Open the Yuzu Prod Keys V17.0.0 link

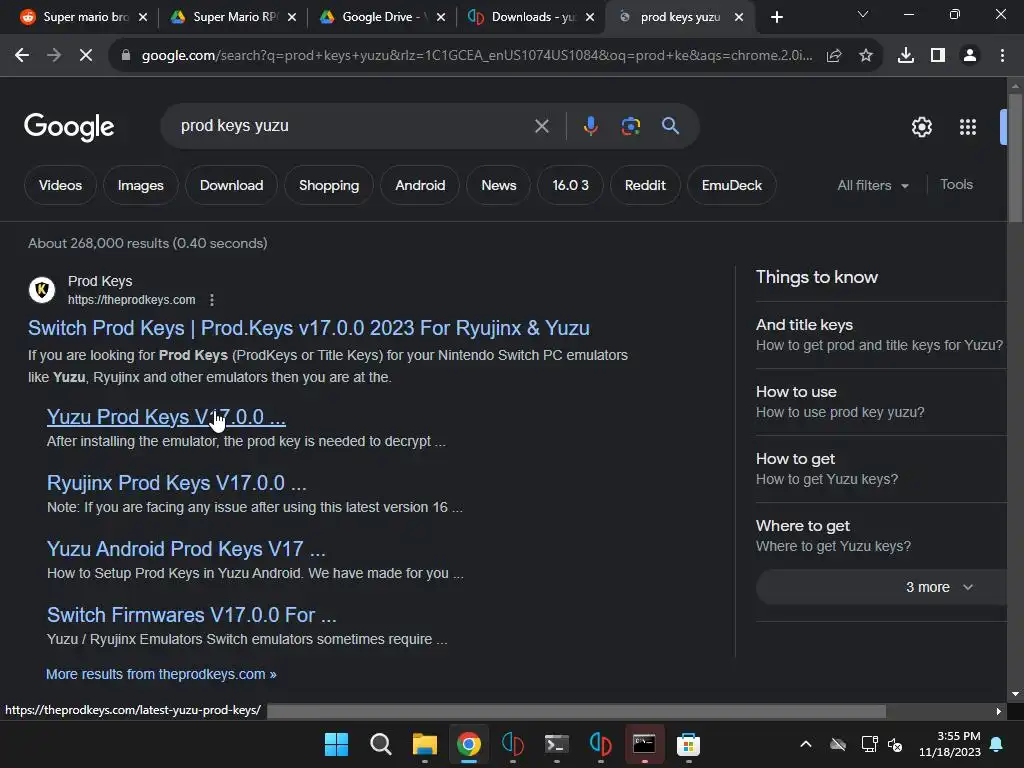click(166, 417)
